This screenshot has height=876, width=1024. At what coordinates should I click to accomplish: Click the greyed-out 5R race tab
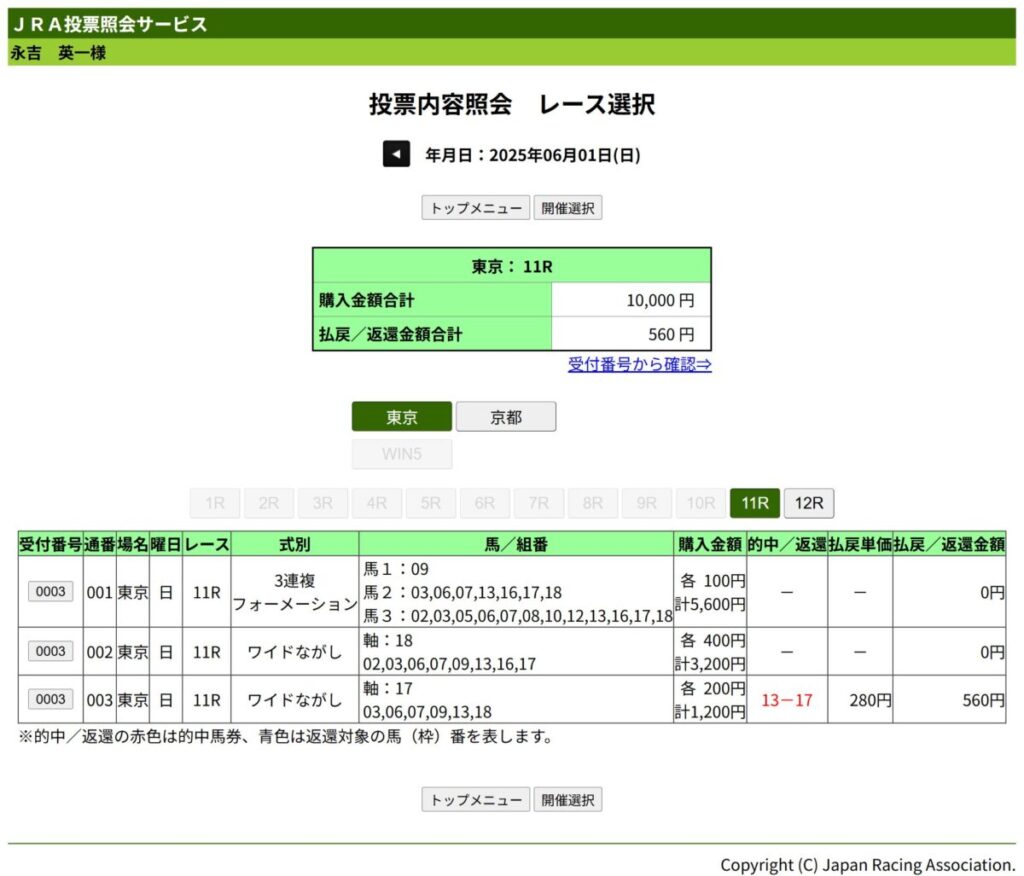pos(431,503)
